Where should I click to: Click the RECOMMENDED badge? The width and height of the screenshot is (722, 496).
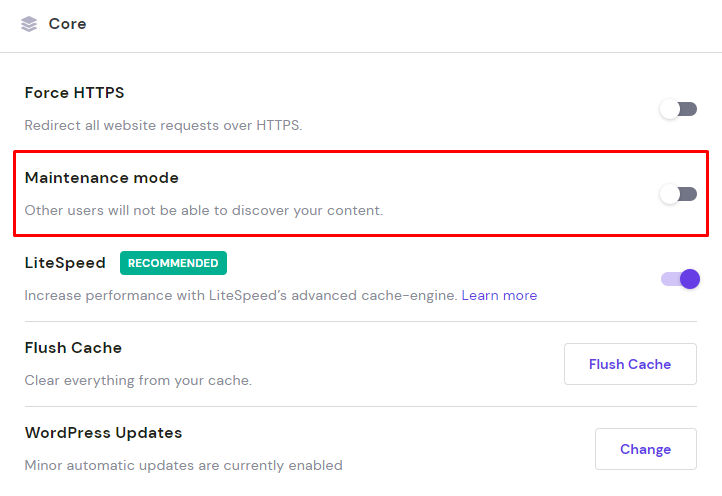tap(173, 263)
